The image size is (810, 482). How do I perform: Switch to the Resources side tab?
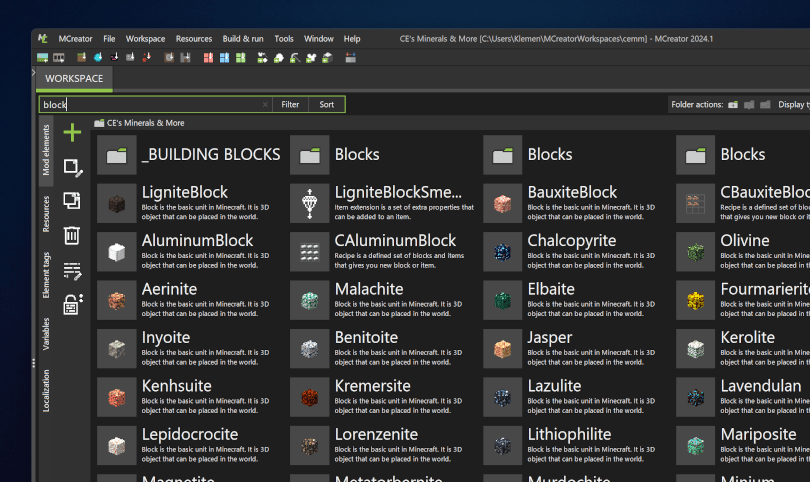tap(46, 213)
